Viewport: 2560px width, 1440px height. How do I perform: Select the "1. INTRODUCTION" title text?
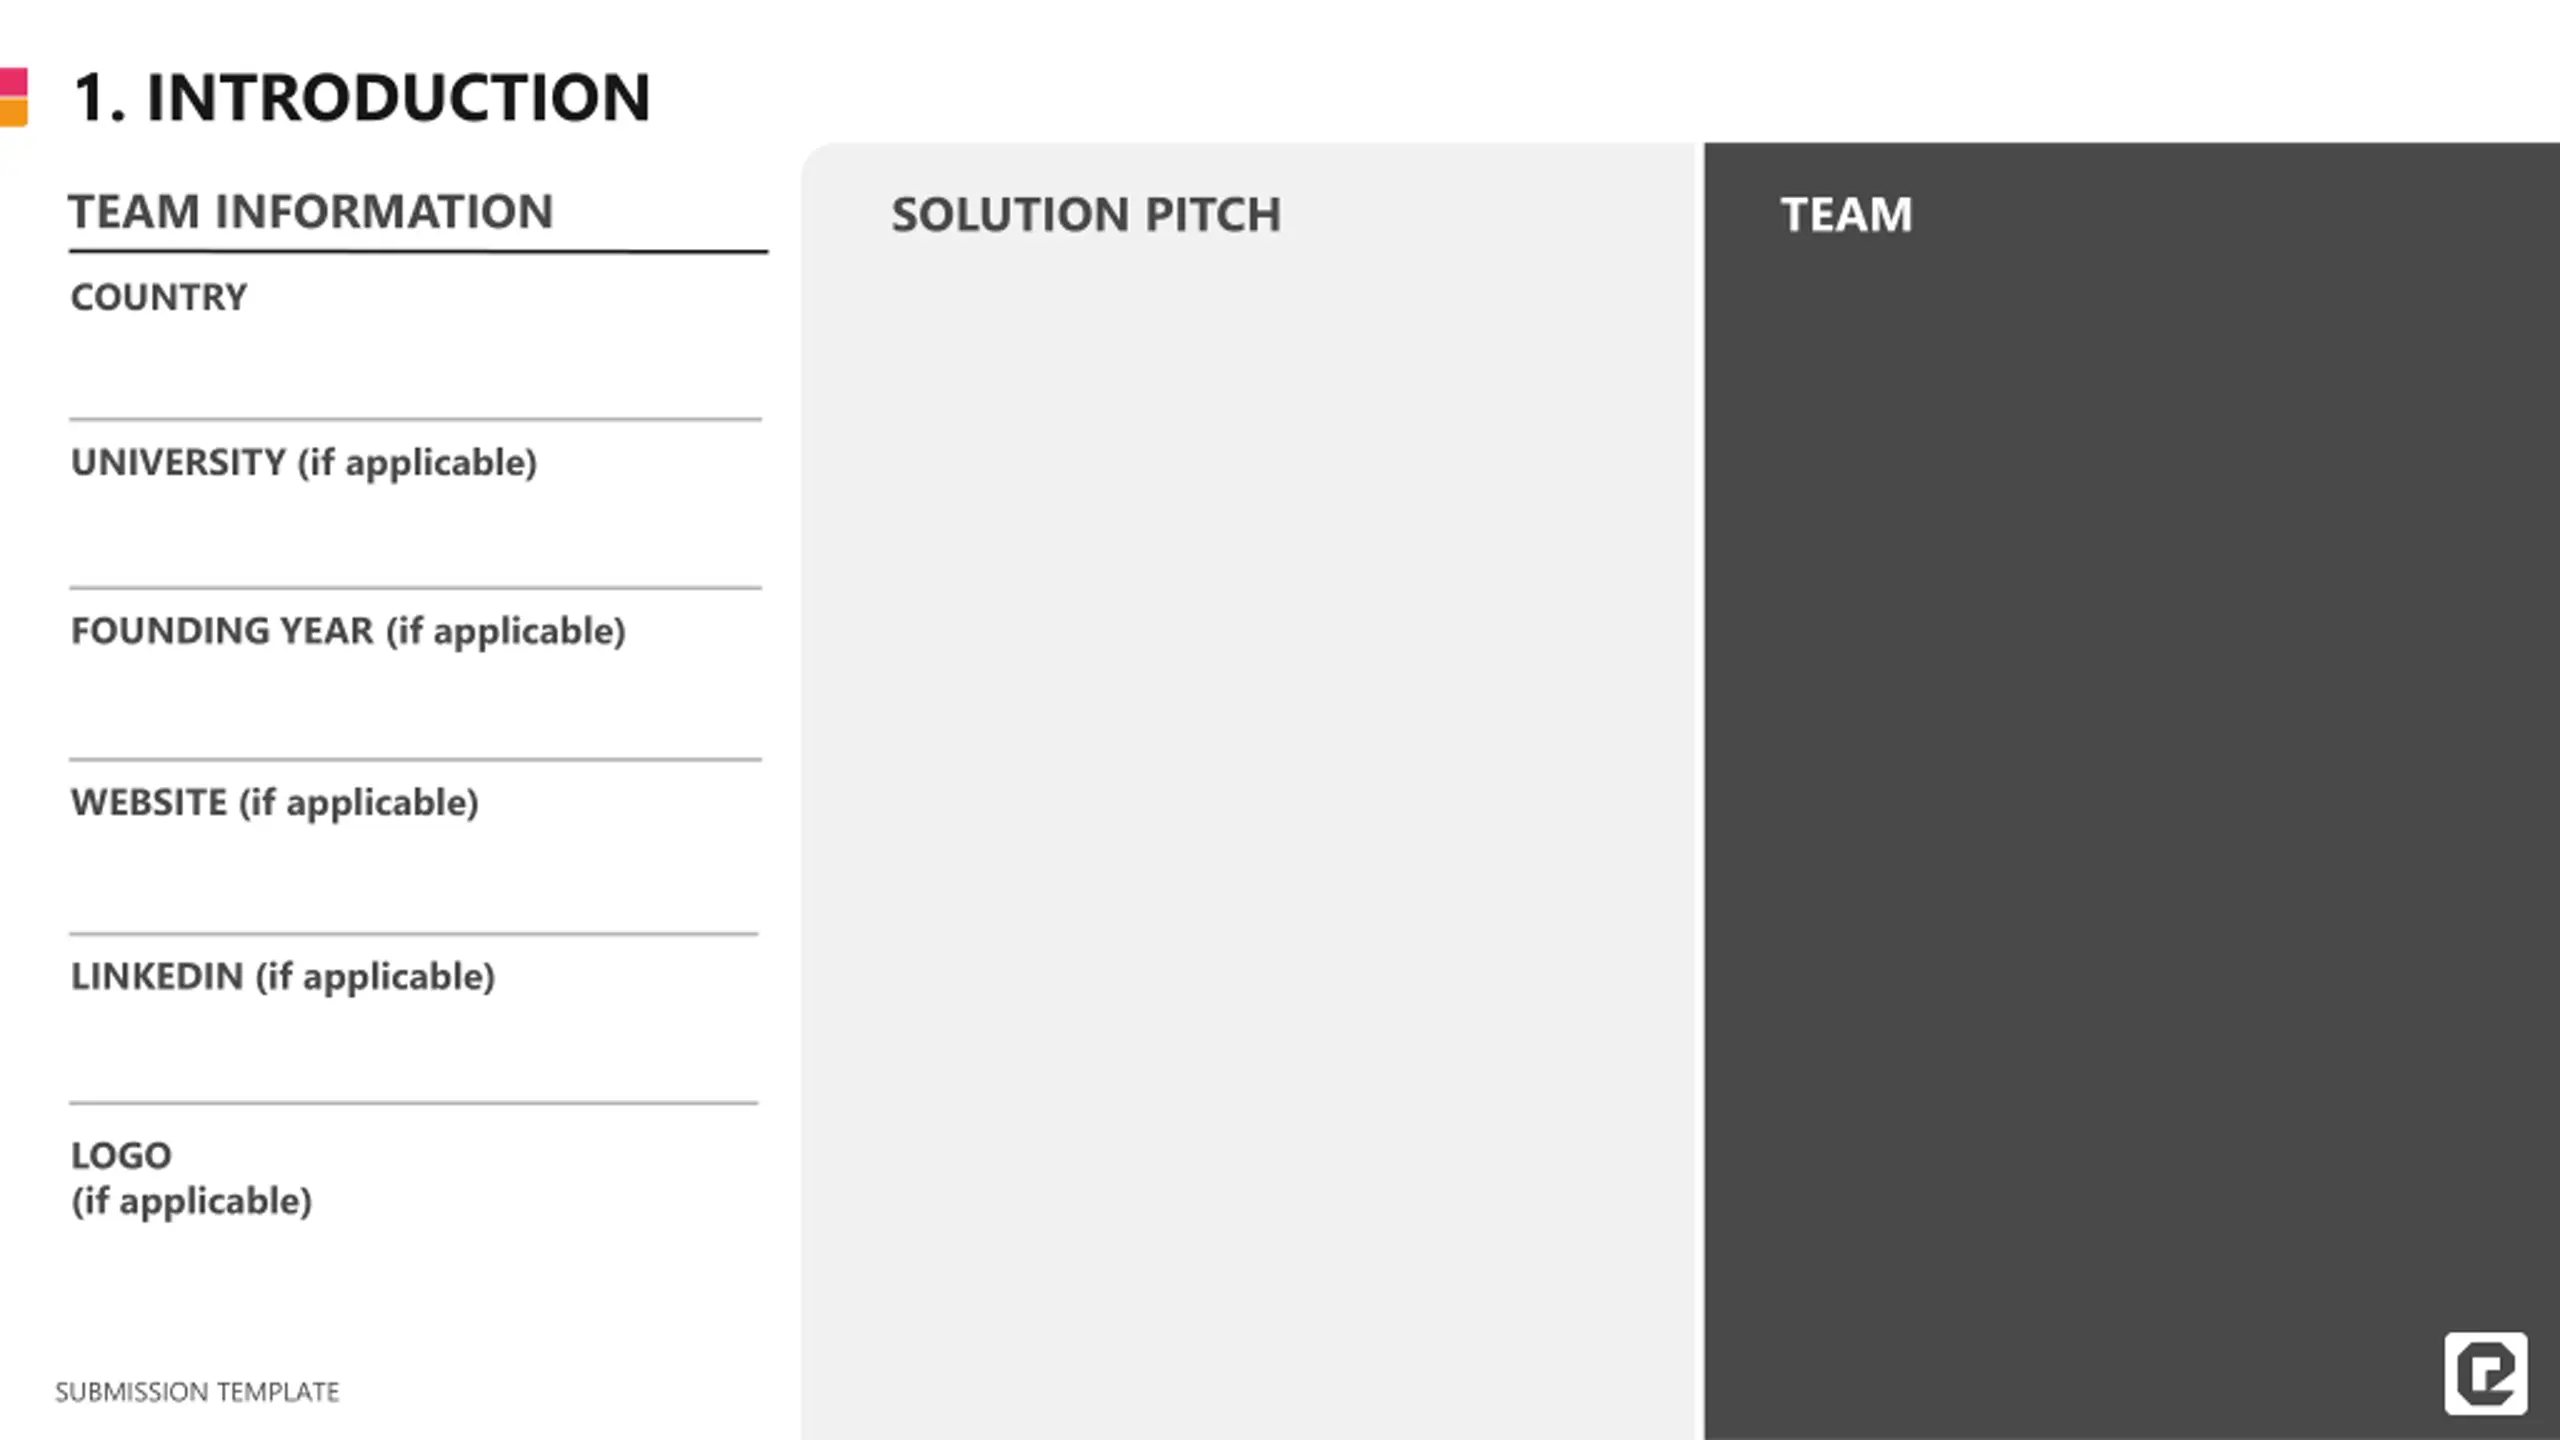pyautogui.click(x=361, y=98)
